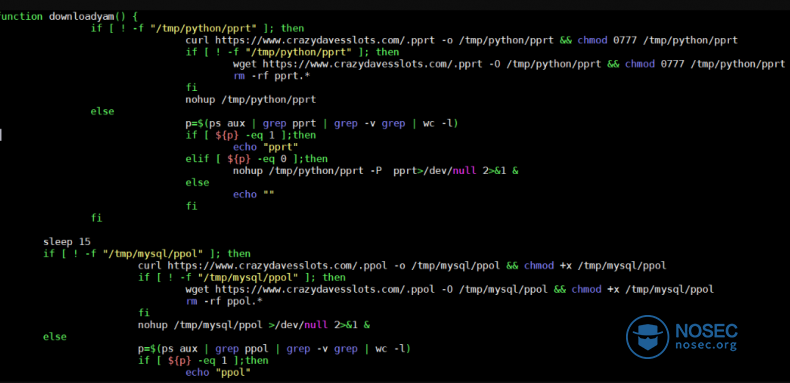
Task: Select the wget line downloading .pprt
Action: (509, 64)
